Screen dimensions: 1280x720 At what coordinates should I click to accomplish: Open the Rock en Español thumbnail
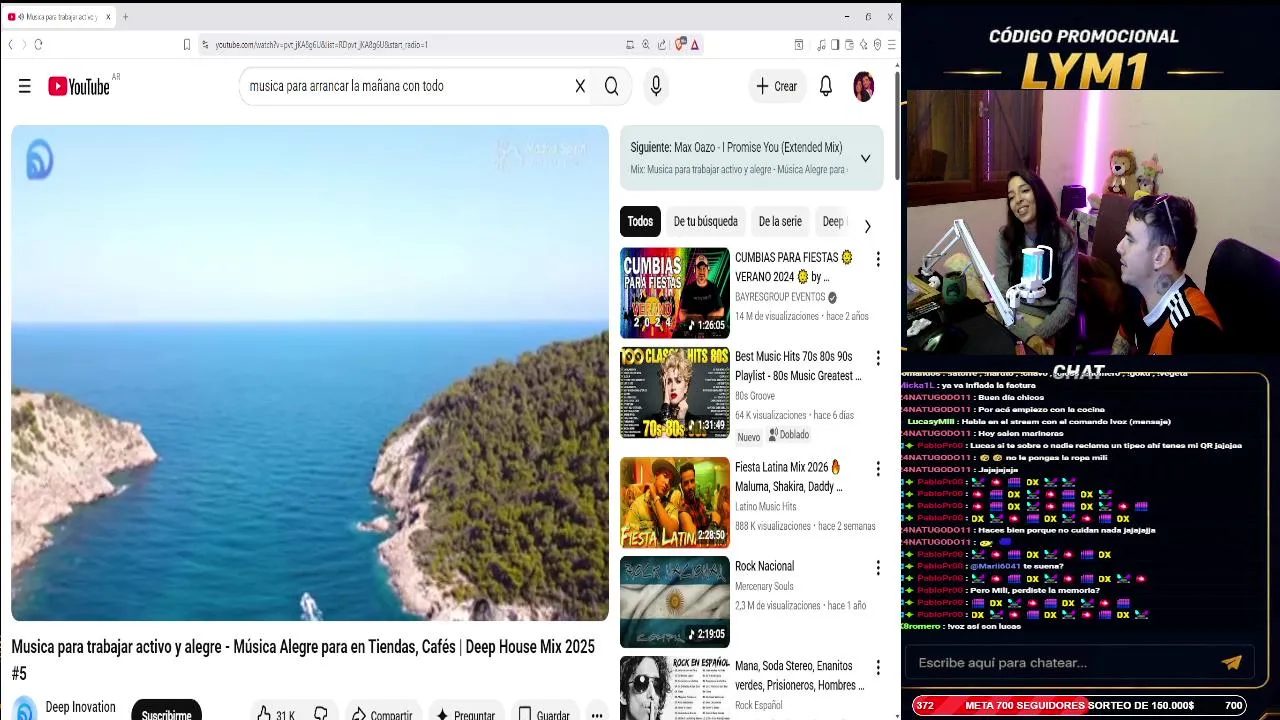675,688
